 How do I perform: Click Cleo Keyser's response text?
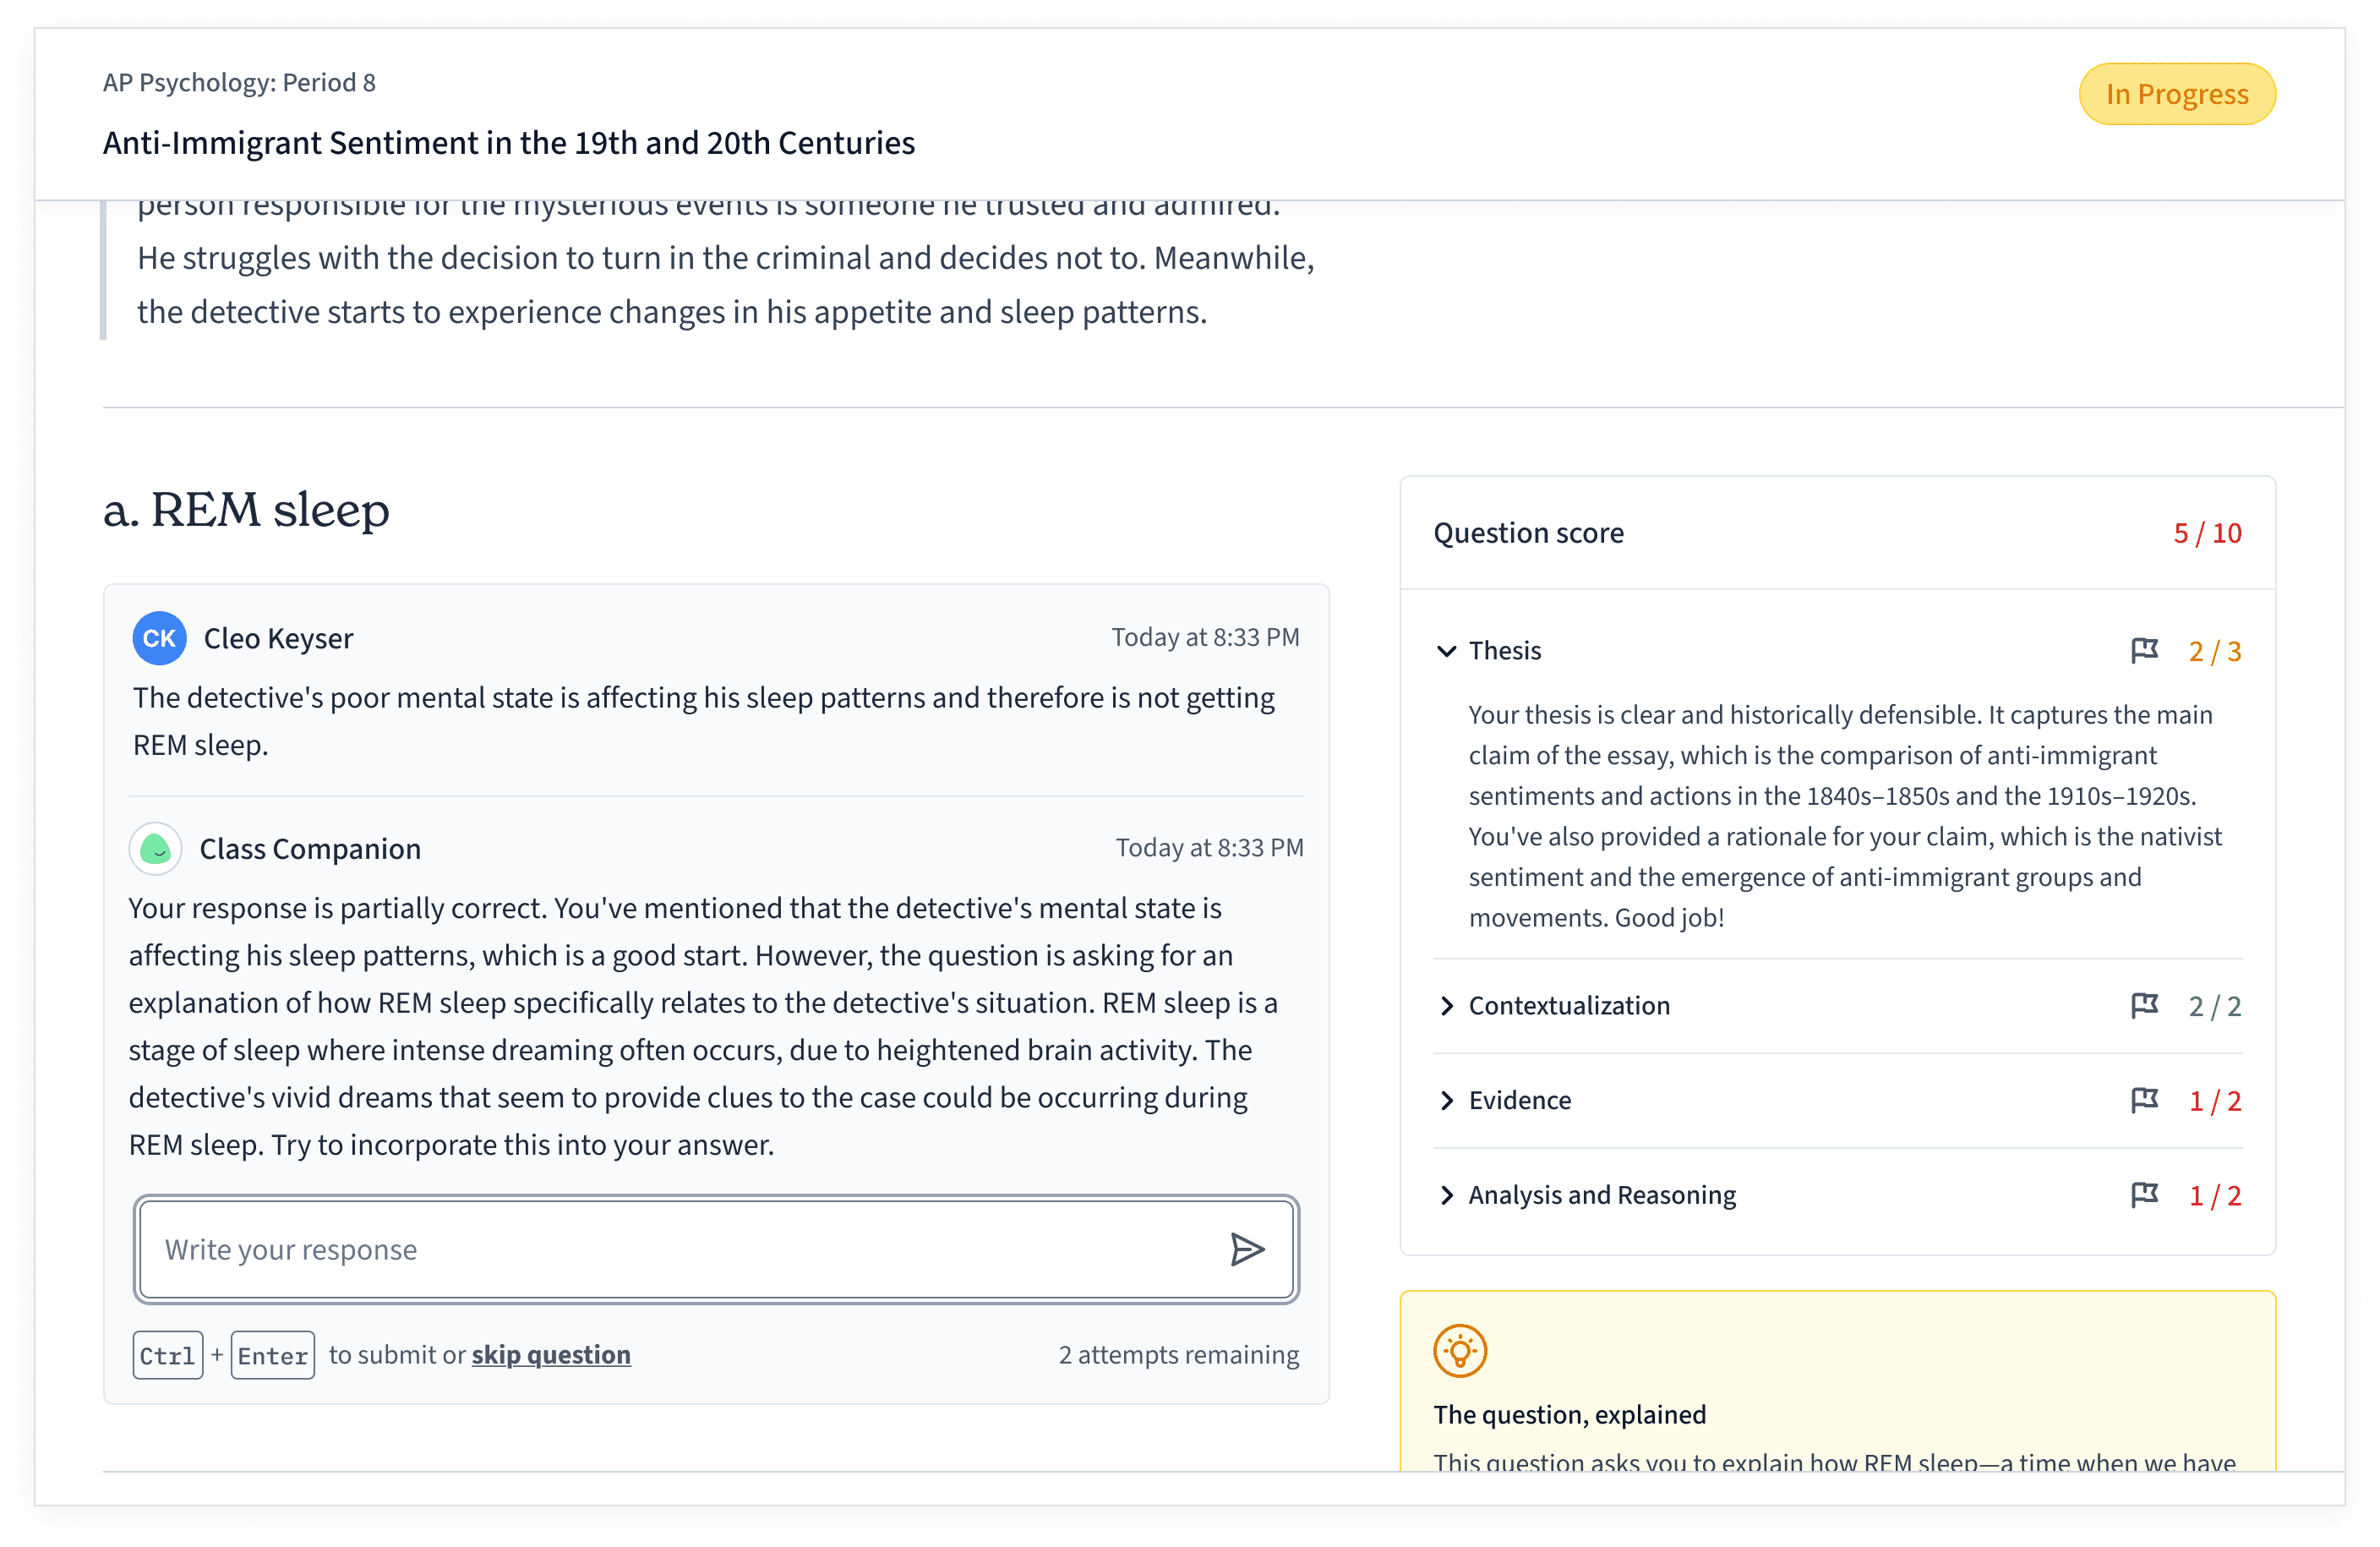tap(704, 721)
